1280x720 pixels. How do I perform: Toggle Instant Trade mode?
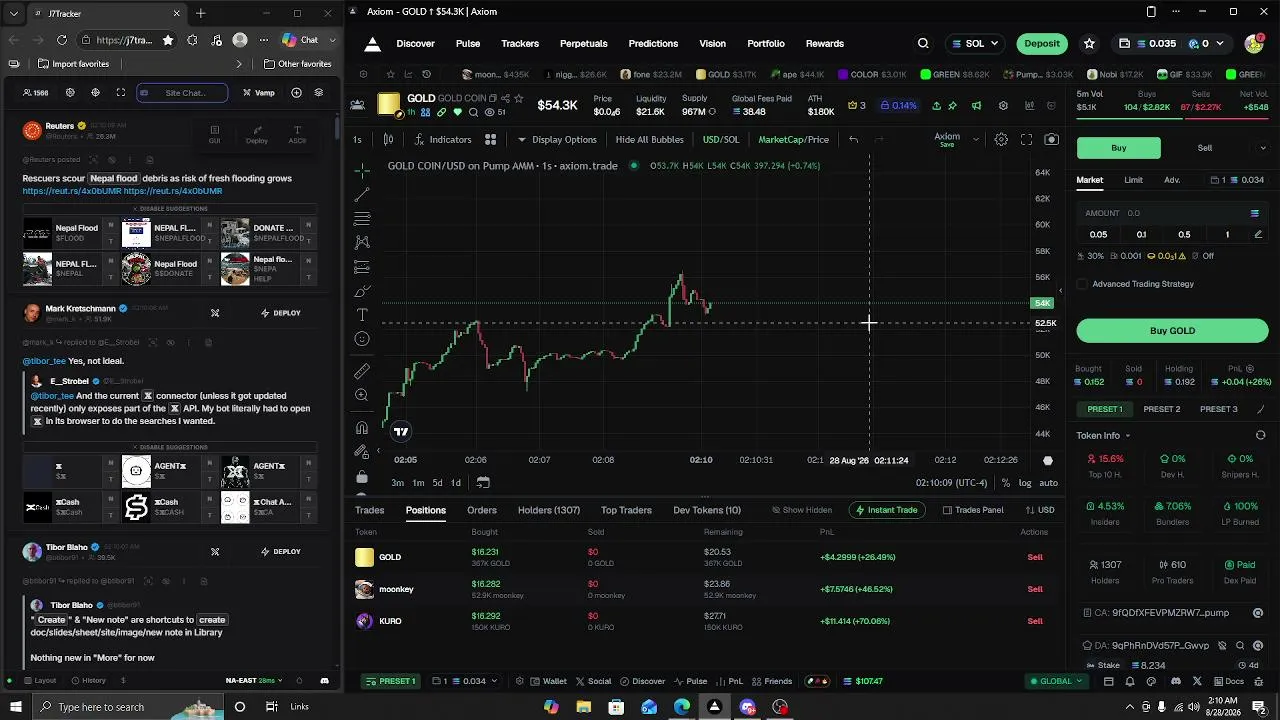[x=885, y=510]
